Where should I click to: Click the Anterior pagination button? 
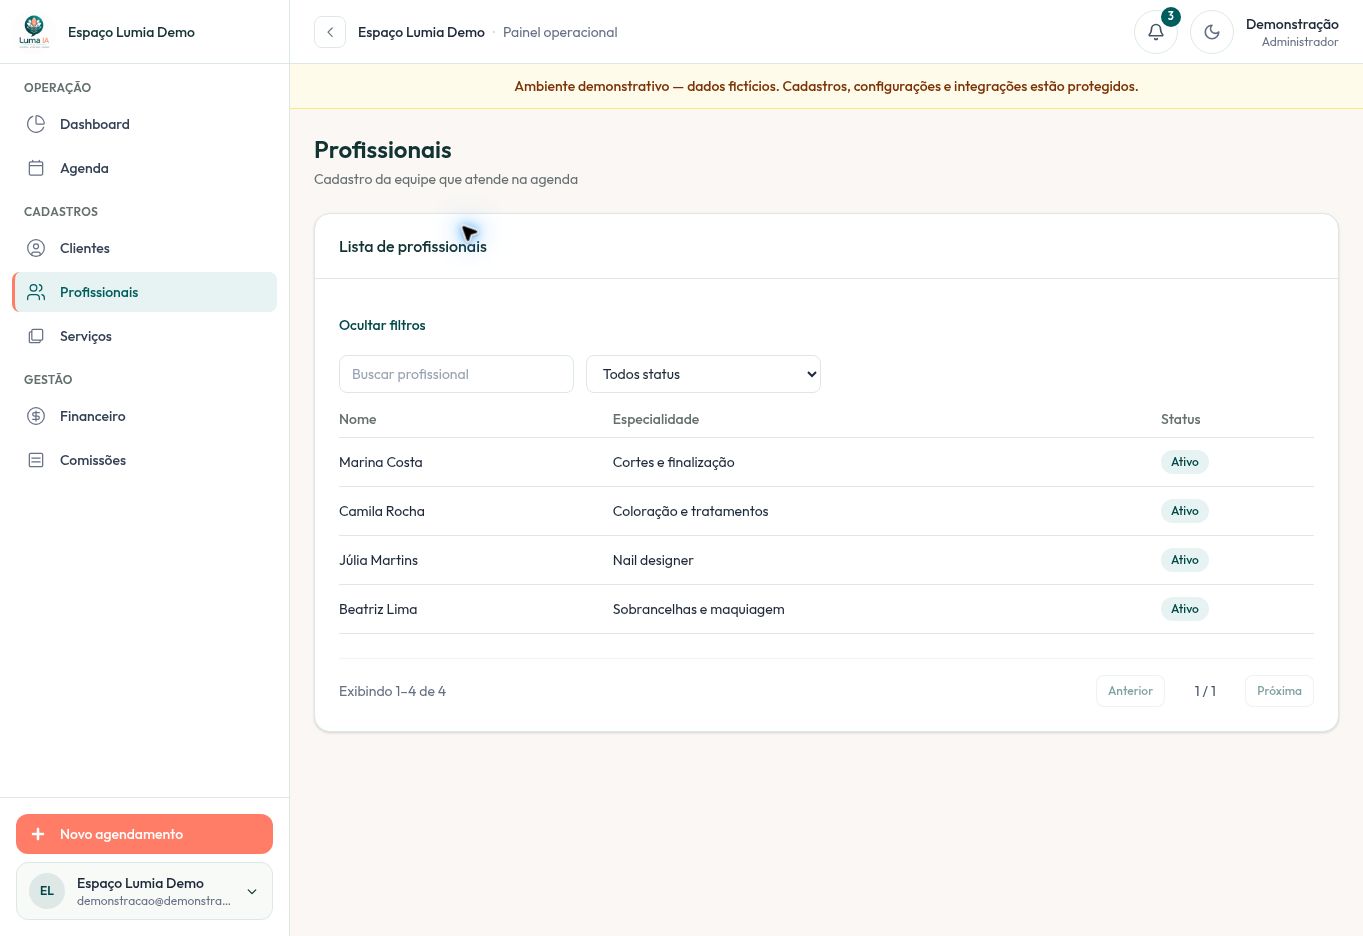pyautogui.click(x=1130, y=691)
